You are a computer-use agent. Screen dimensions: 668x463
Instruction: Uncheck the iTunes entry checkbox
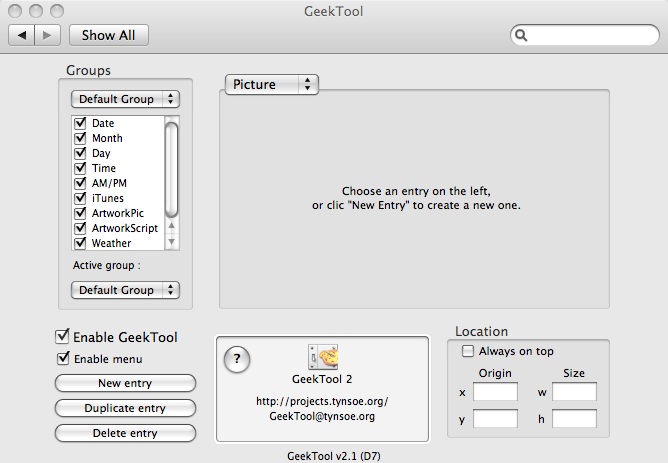coord(80,198)
